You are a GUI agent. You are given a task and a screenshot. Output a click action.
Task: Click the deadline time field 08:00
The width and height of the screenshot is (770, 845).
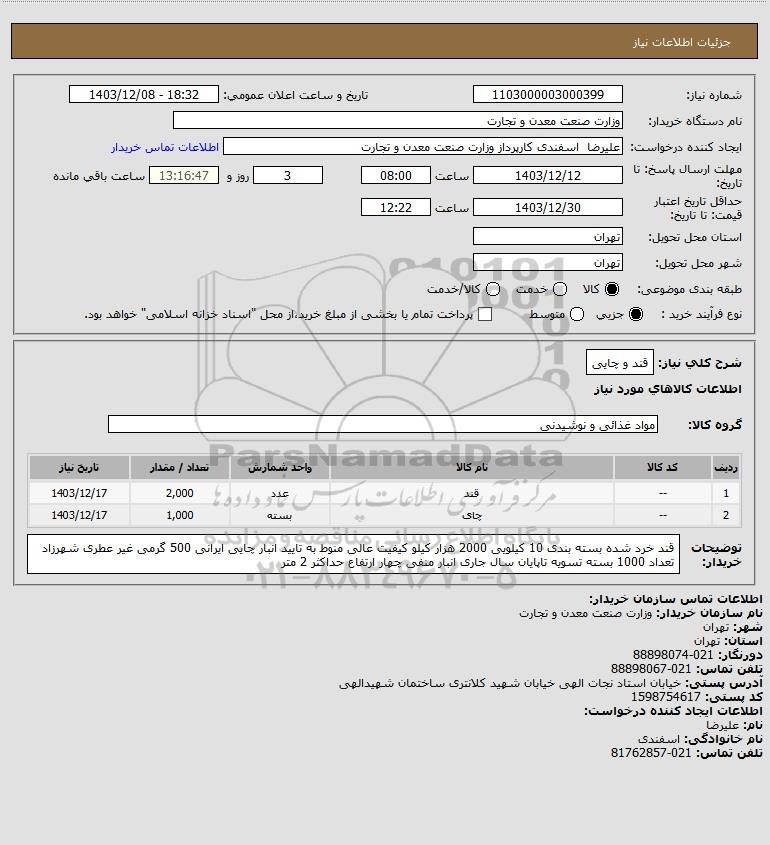coord(396,175)
